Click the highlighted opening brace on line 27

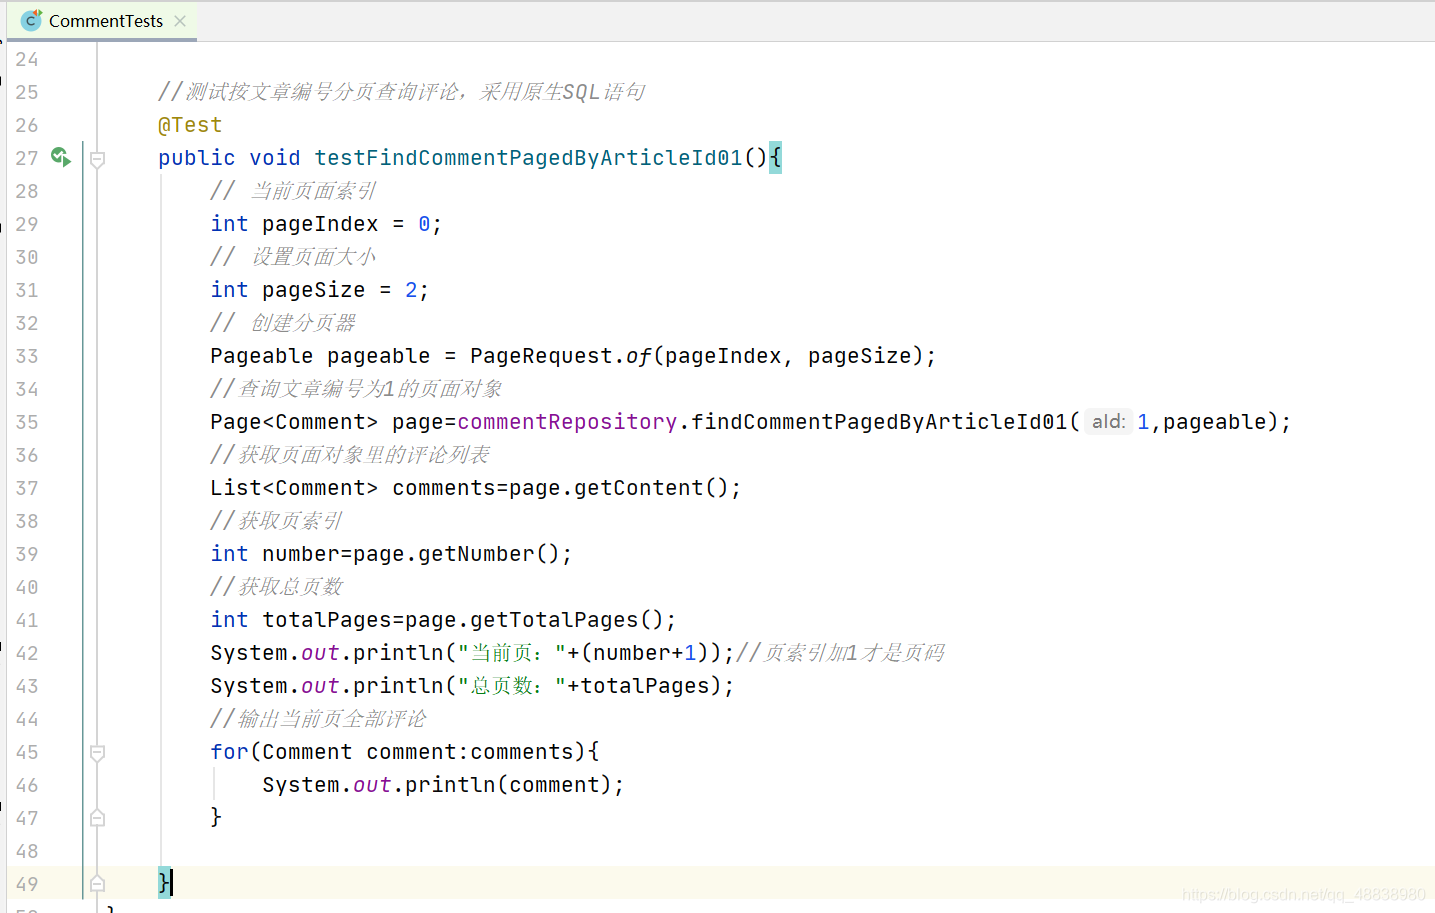click(775, 158)
